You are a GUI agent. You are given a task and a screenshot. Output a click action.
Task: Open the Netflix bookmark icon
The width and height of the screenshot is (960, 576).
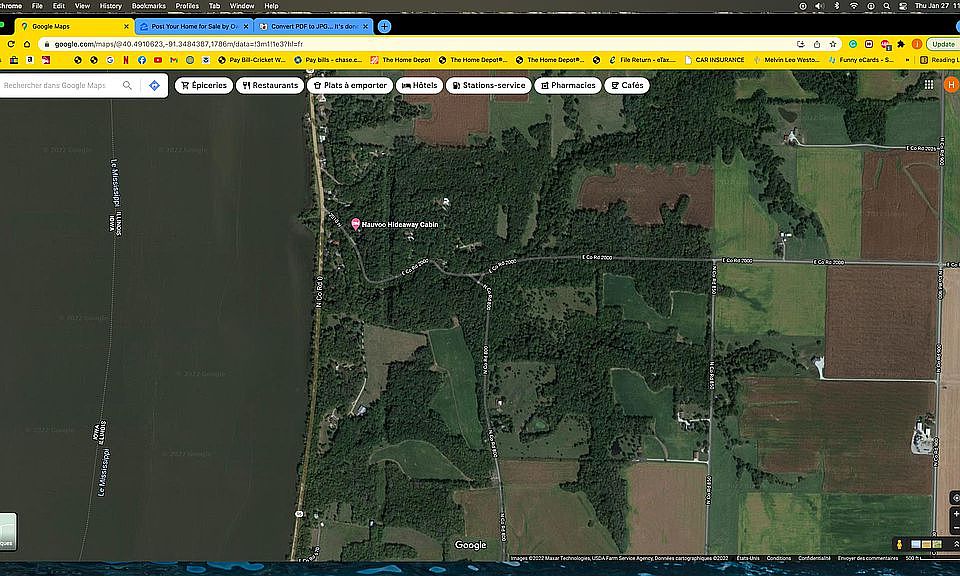coord(126,60)
